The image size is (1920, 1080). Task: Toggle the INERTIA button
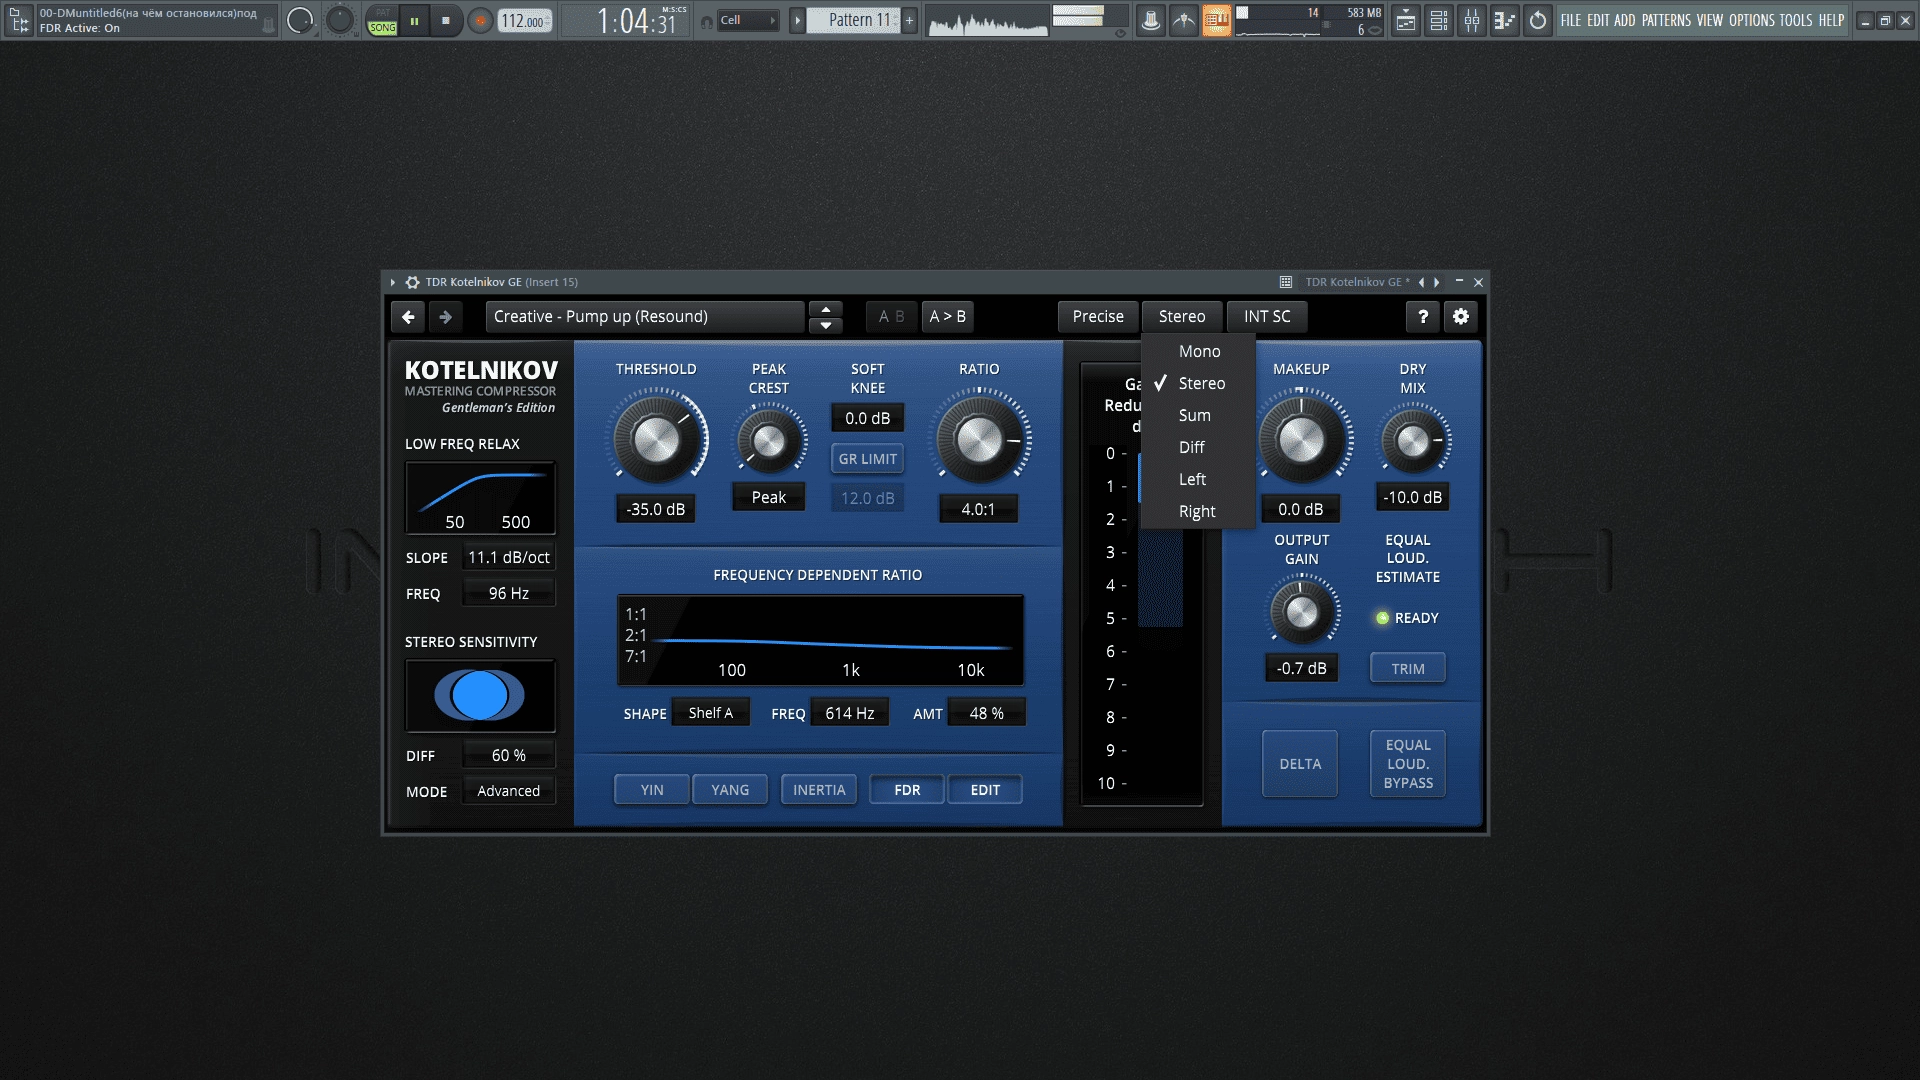tap(819, 790)
